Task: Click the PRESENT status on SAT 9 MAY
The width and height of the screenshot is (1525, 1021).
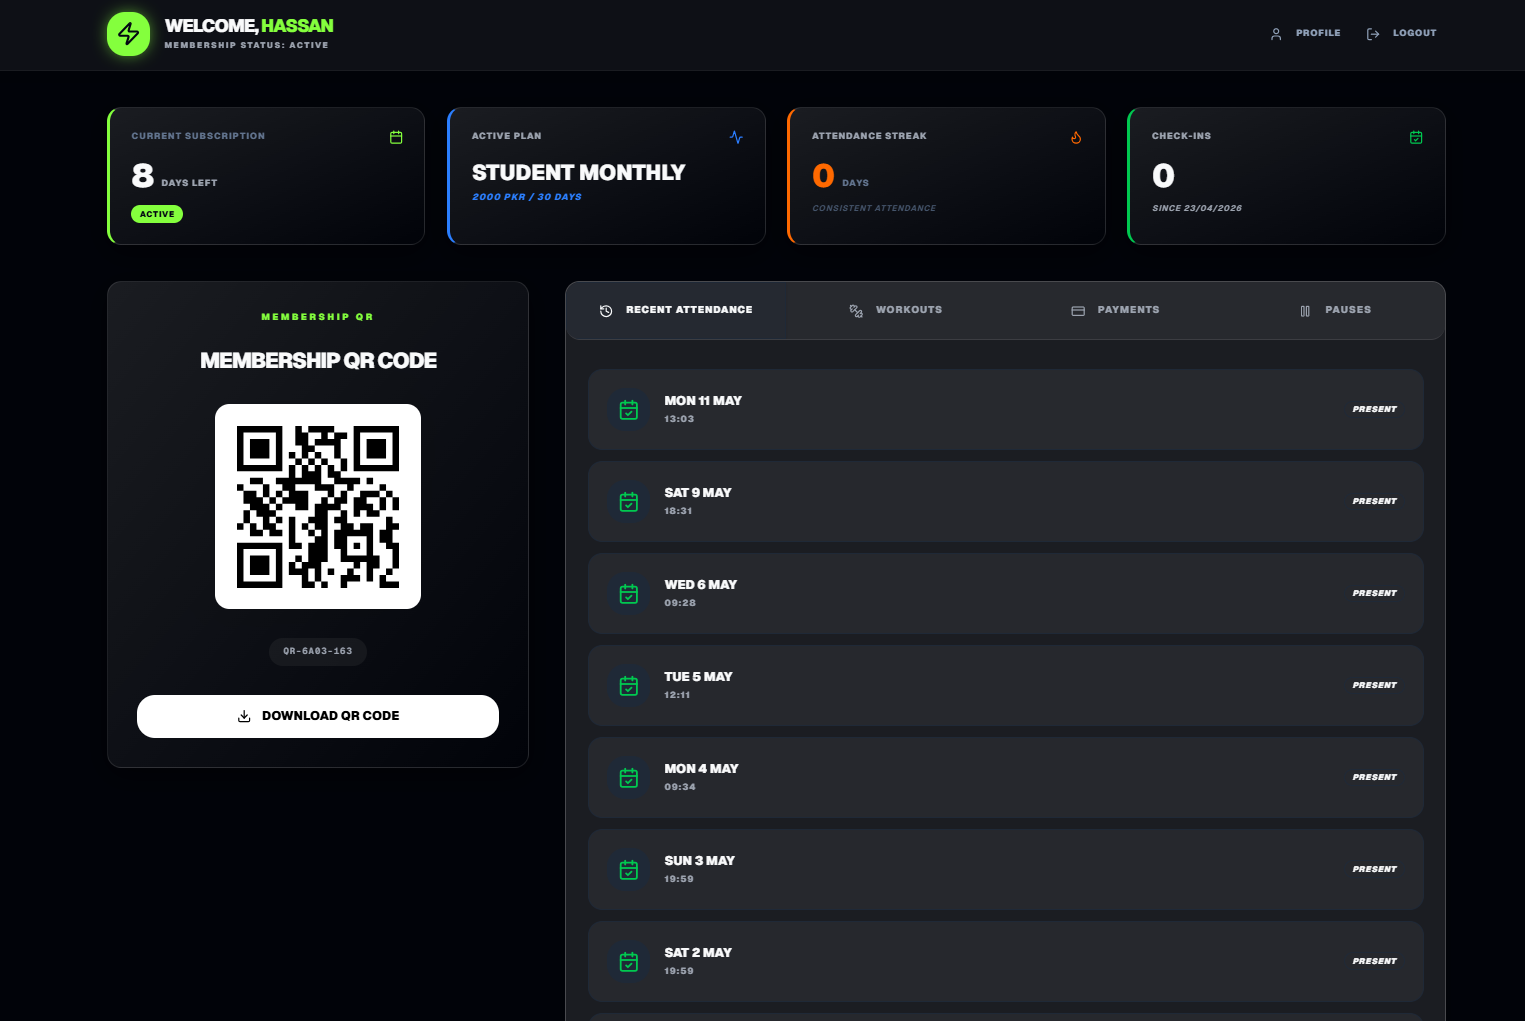Action: [1375, 501]
